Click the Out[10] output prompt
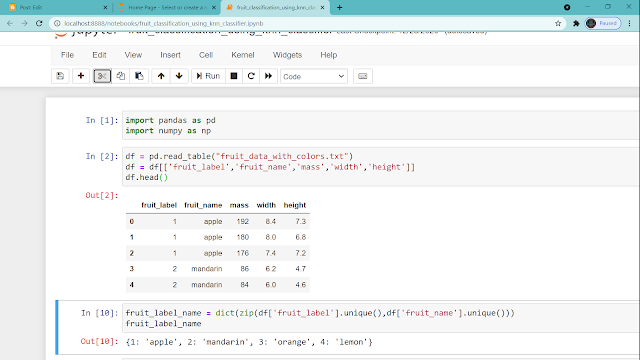 (99, 342)
